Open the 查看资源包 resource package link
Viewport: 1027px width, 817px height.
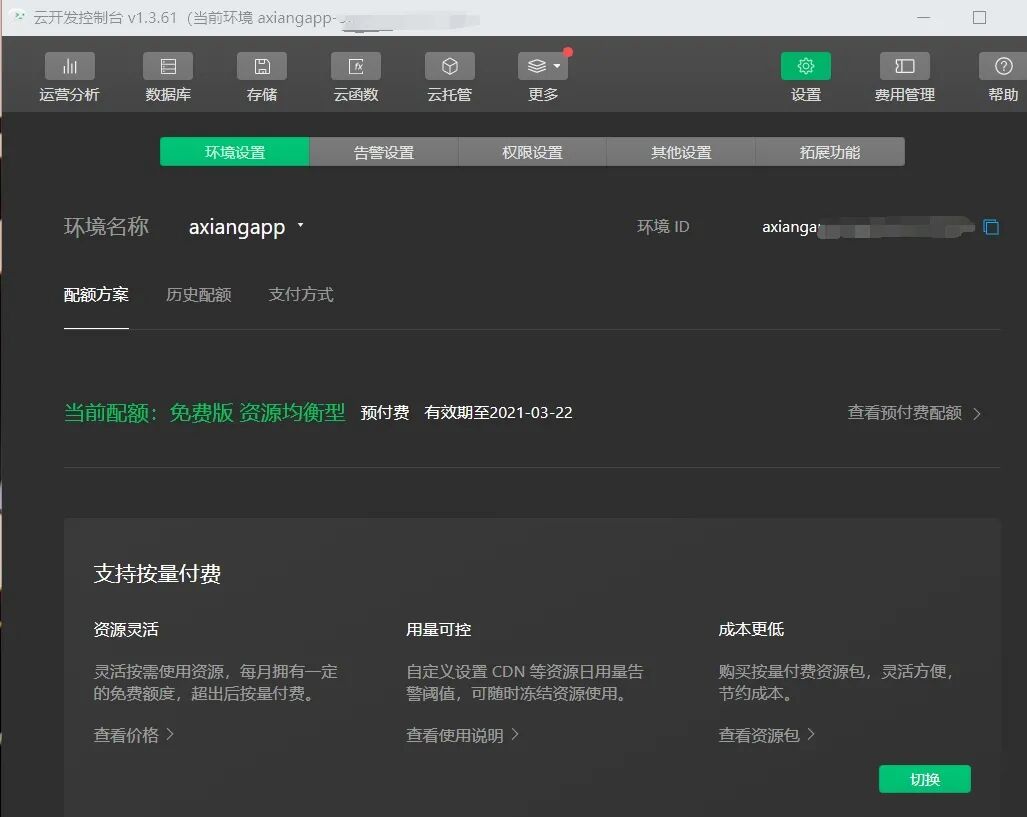(761, 734)
